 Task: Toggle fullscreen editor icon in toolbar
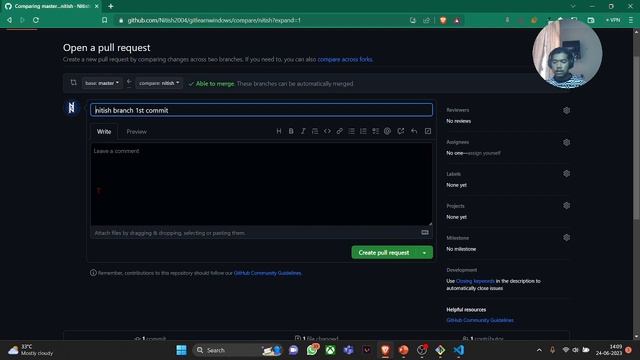428,131
